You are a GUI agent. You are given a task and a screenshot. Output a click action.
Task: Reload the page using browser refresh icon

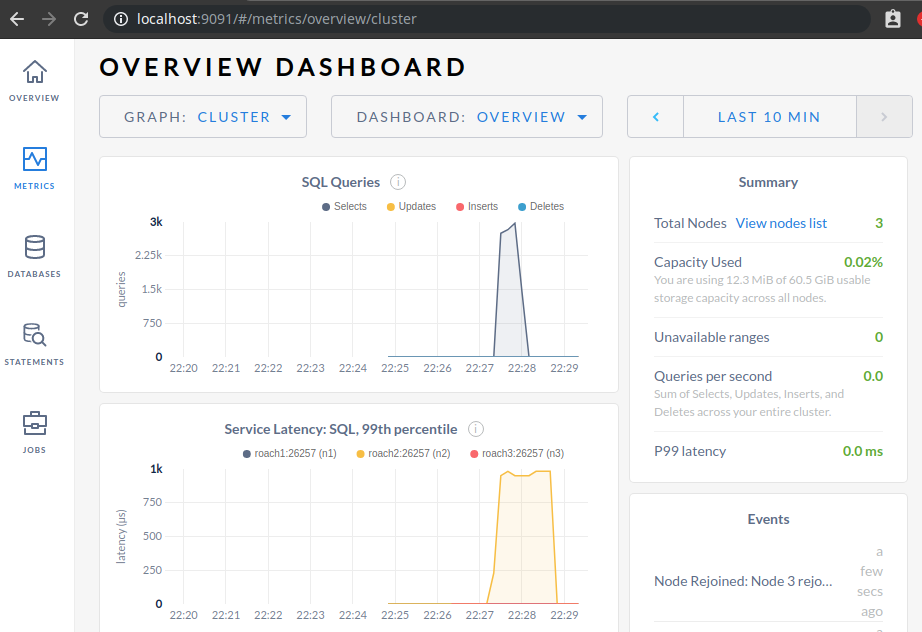(81, 19)
